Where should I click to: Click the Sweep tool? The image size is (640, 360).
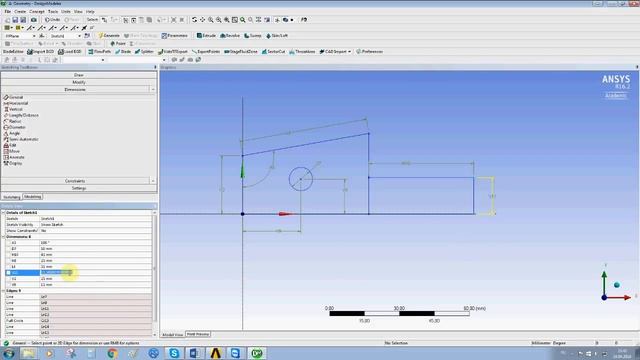253,36
